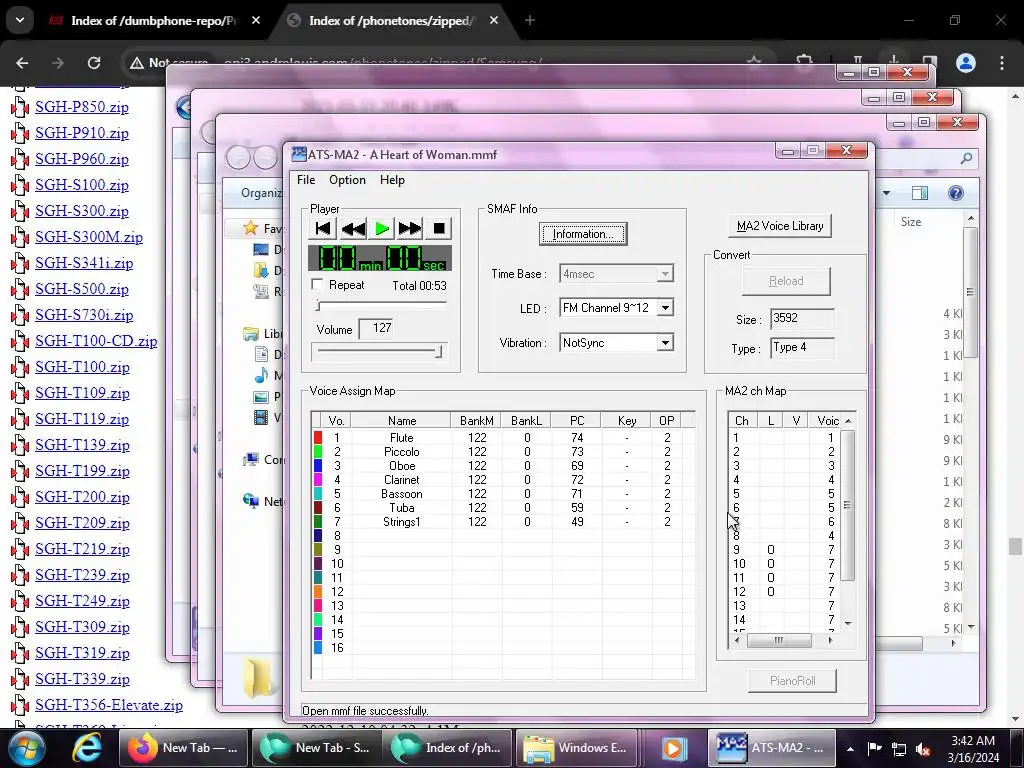
Task: Fast forward the track in the Player
Action: [x=410, y=228]
